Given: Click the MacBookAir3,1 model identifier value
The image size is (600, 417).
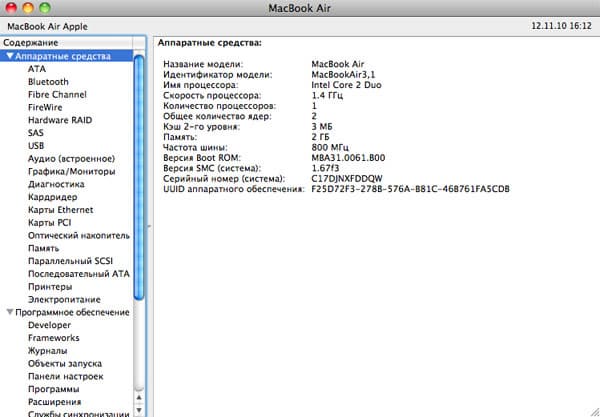Looking at the screenshot, I should coord(343,75).
